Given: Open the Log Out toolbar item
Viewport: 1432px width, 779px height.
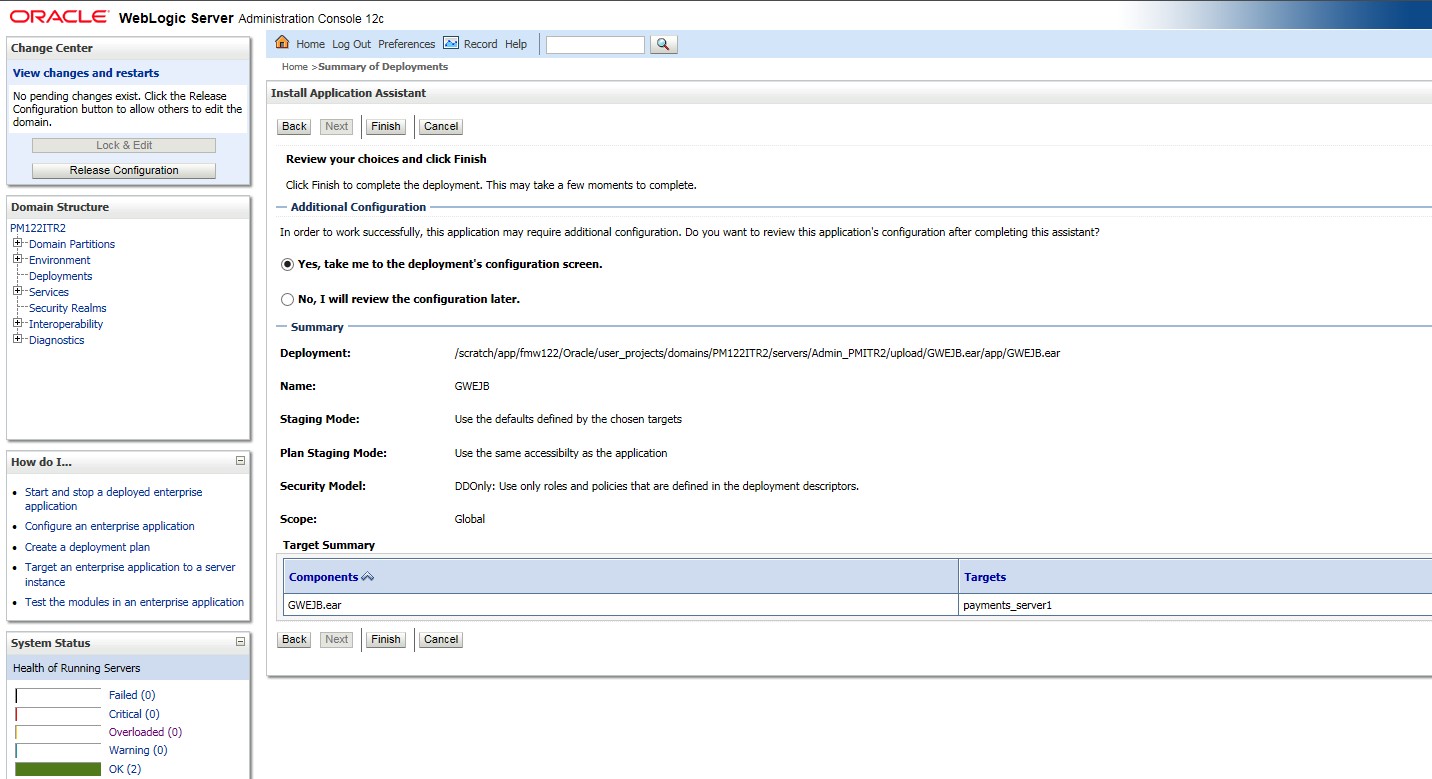Looking at the screenshot, I should 351,44.
